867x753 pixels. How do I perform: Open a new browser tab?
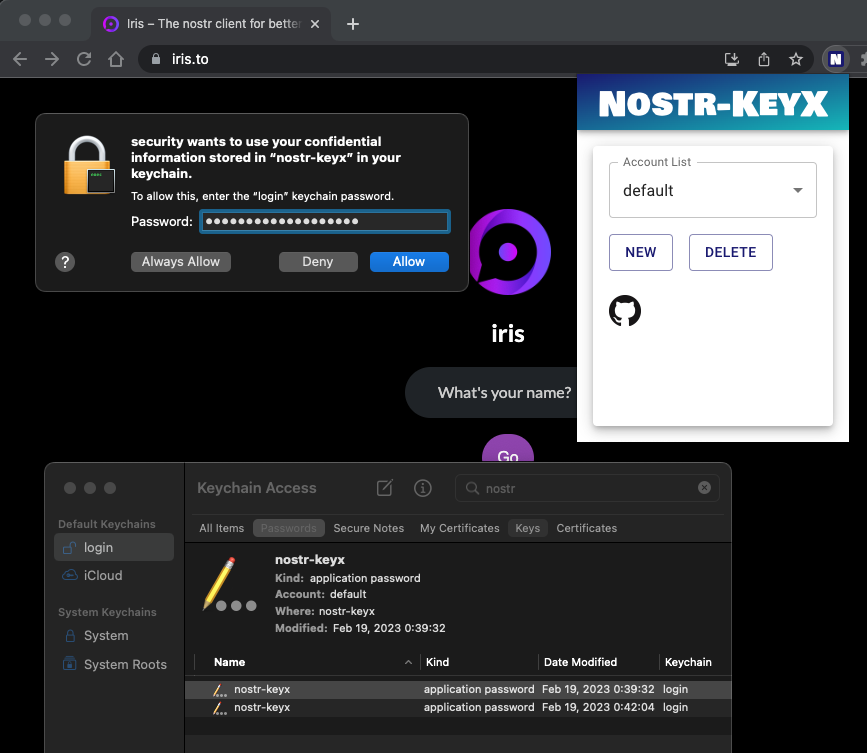click(353, 24)
